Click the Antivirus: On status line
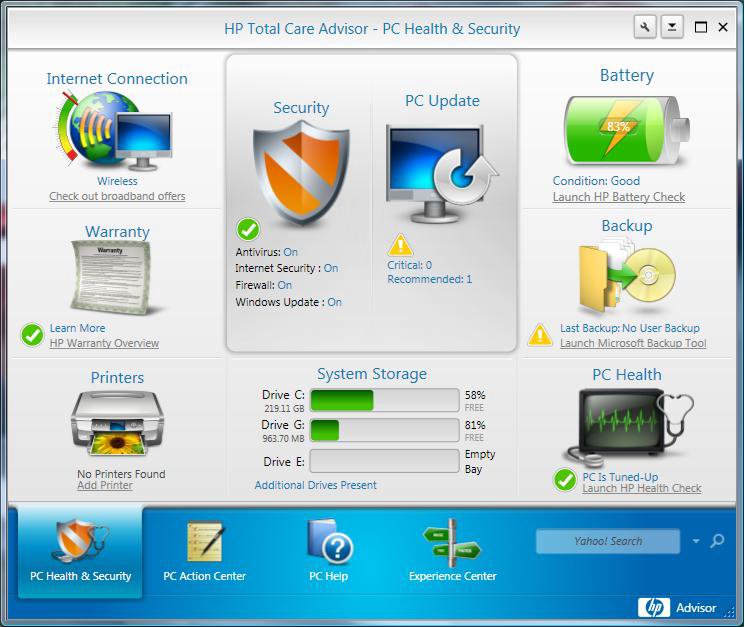The width and height of the screenshot is (745, 627). 267,252
